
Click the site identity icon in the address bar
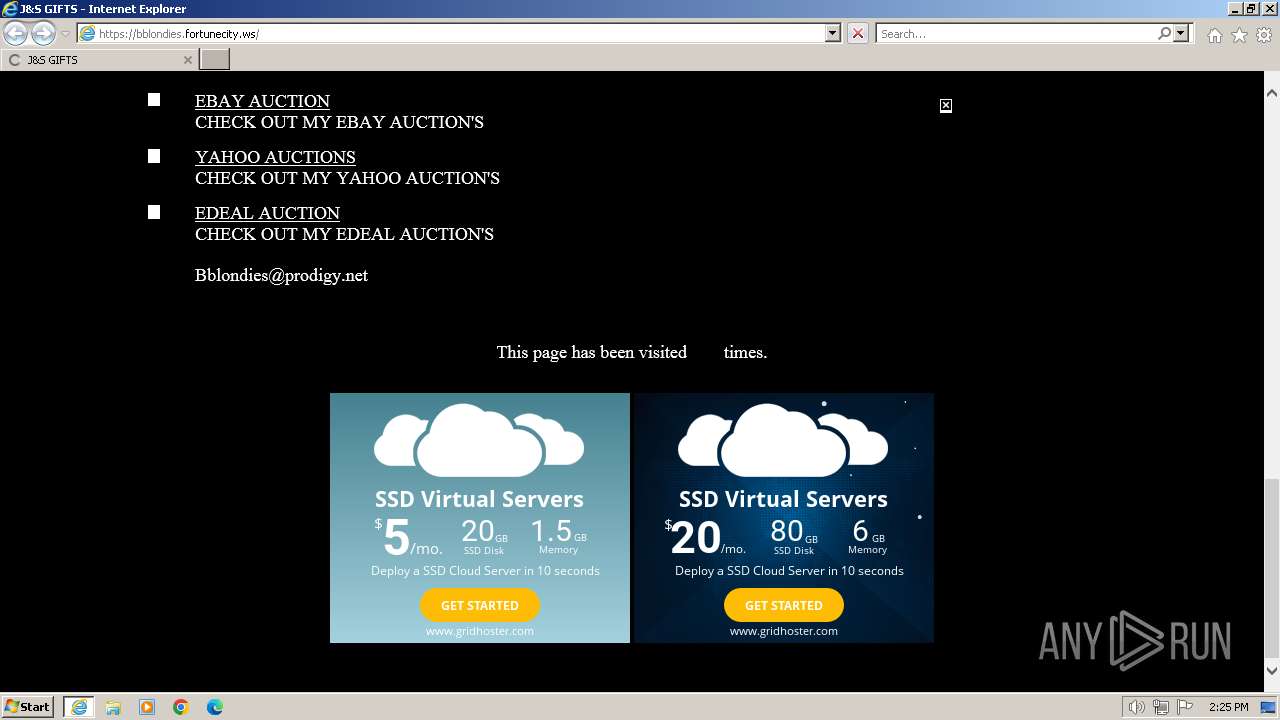point(88,34)
